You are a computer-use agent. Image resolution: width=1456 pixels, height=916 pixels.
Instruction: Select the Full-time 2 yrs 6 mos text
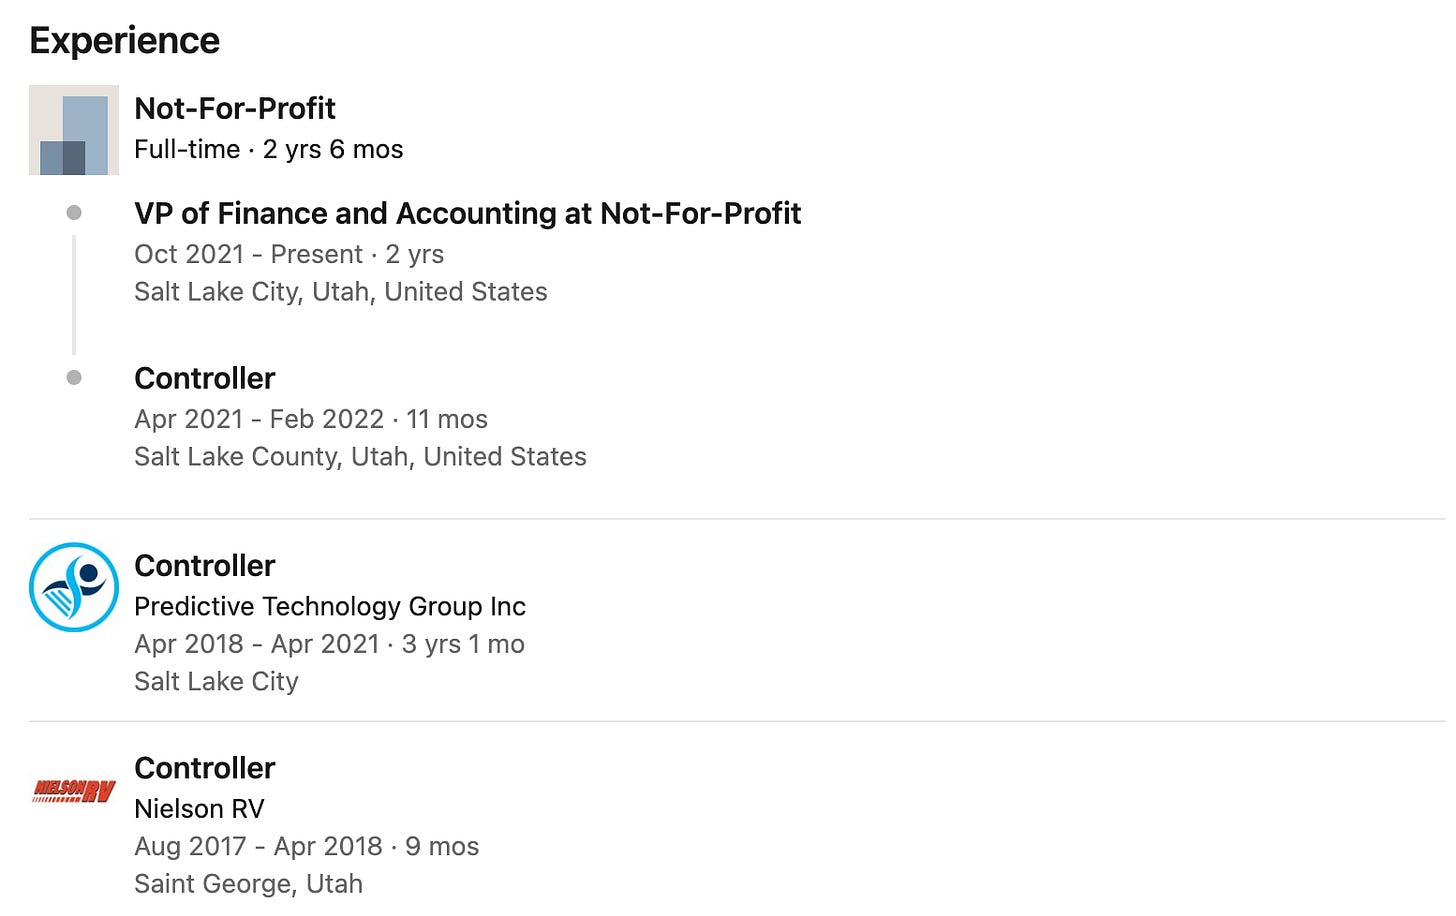(x=269, y=149)
